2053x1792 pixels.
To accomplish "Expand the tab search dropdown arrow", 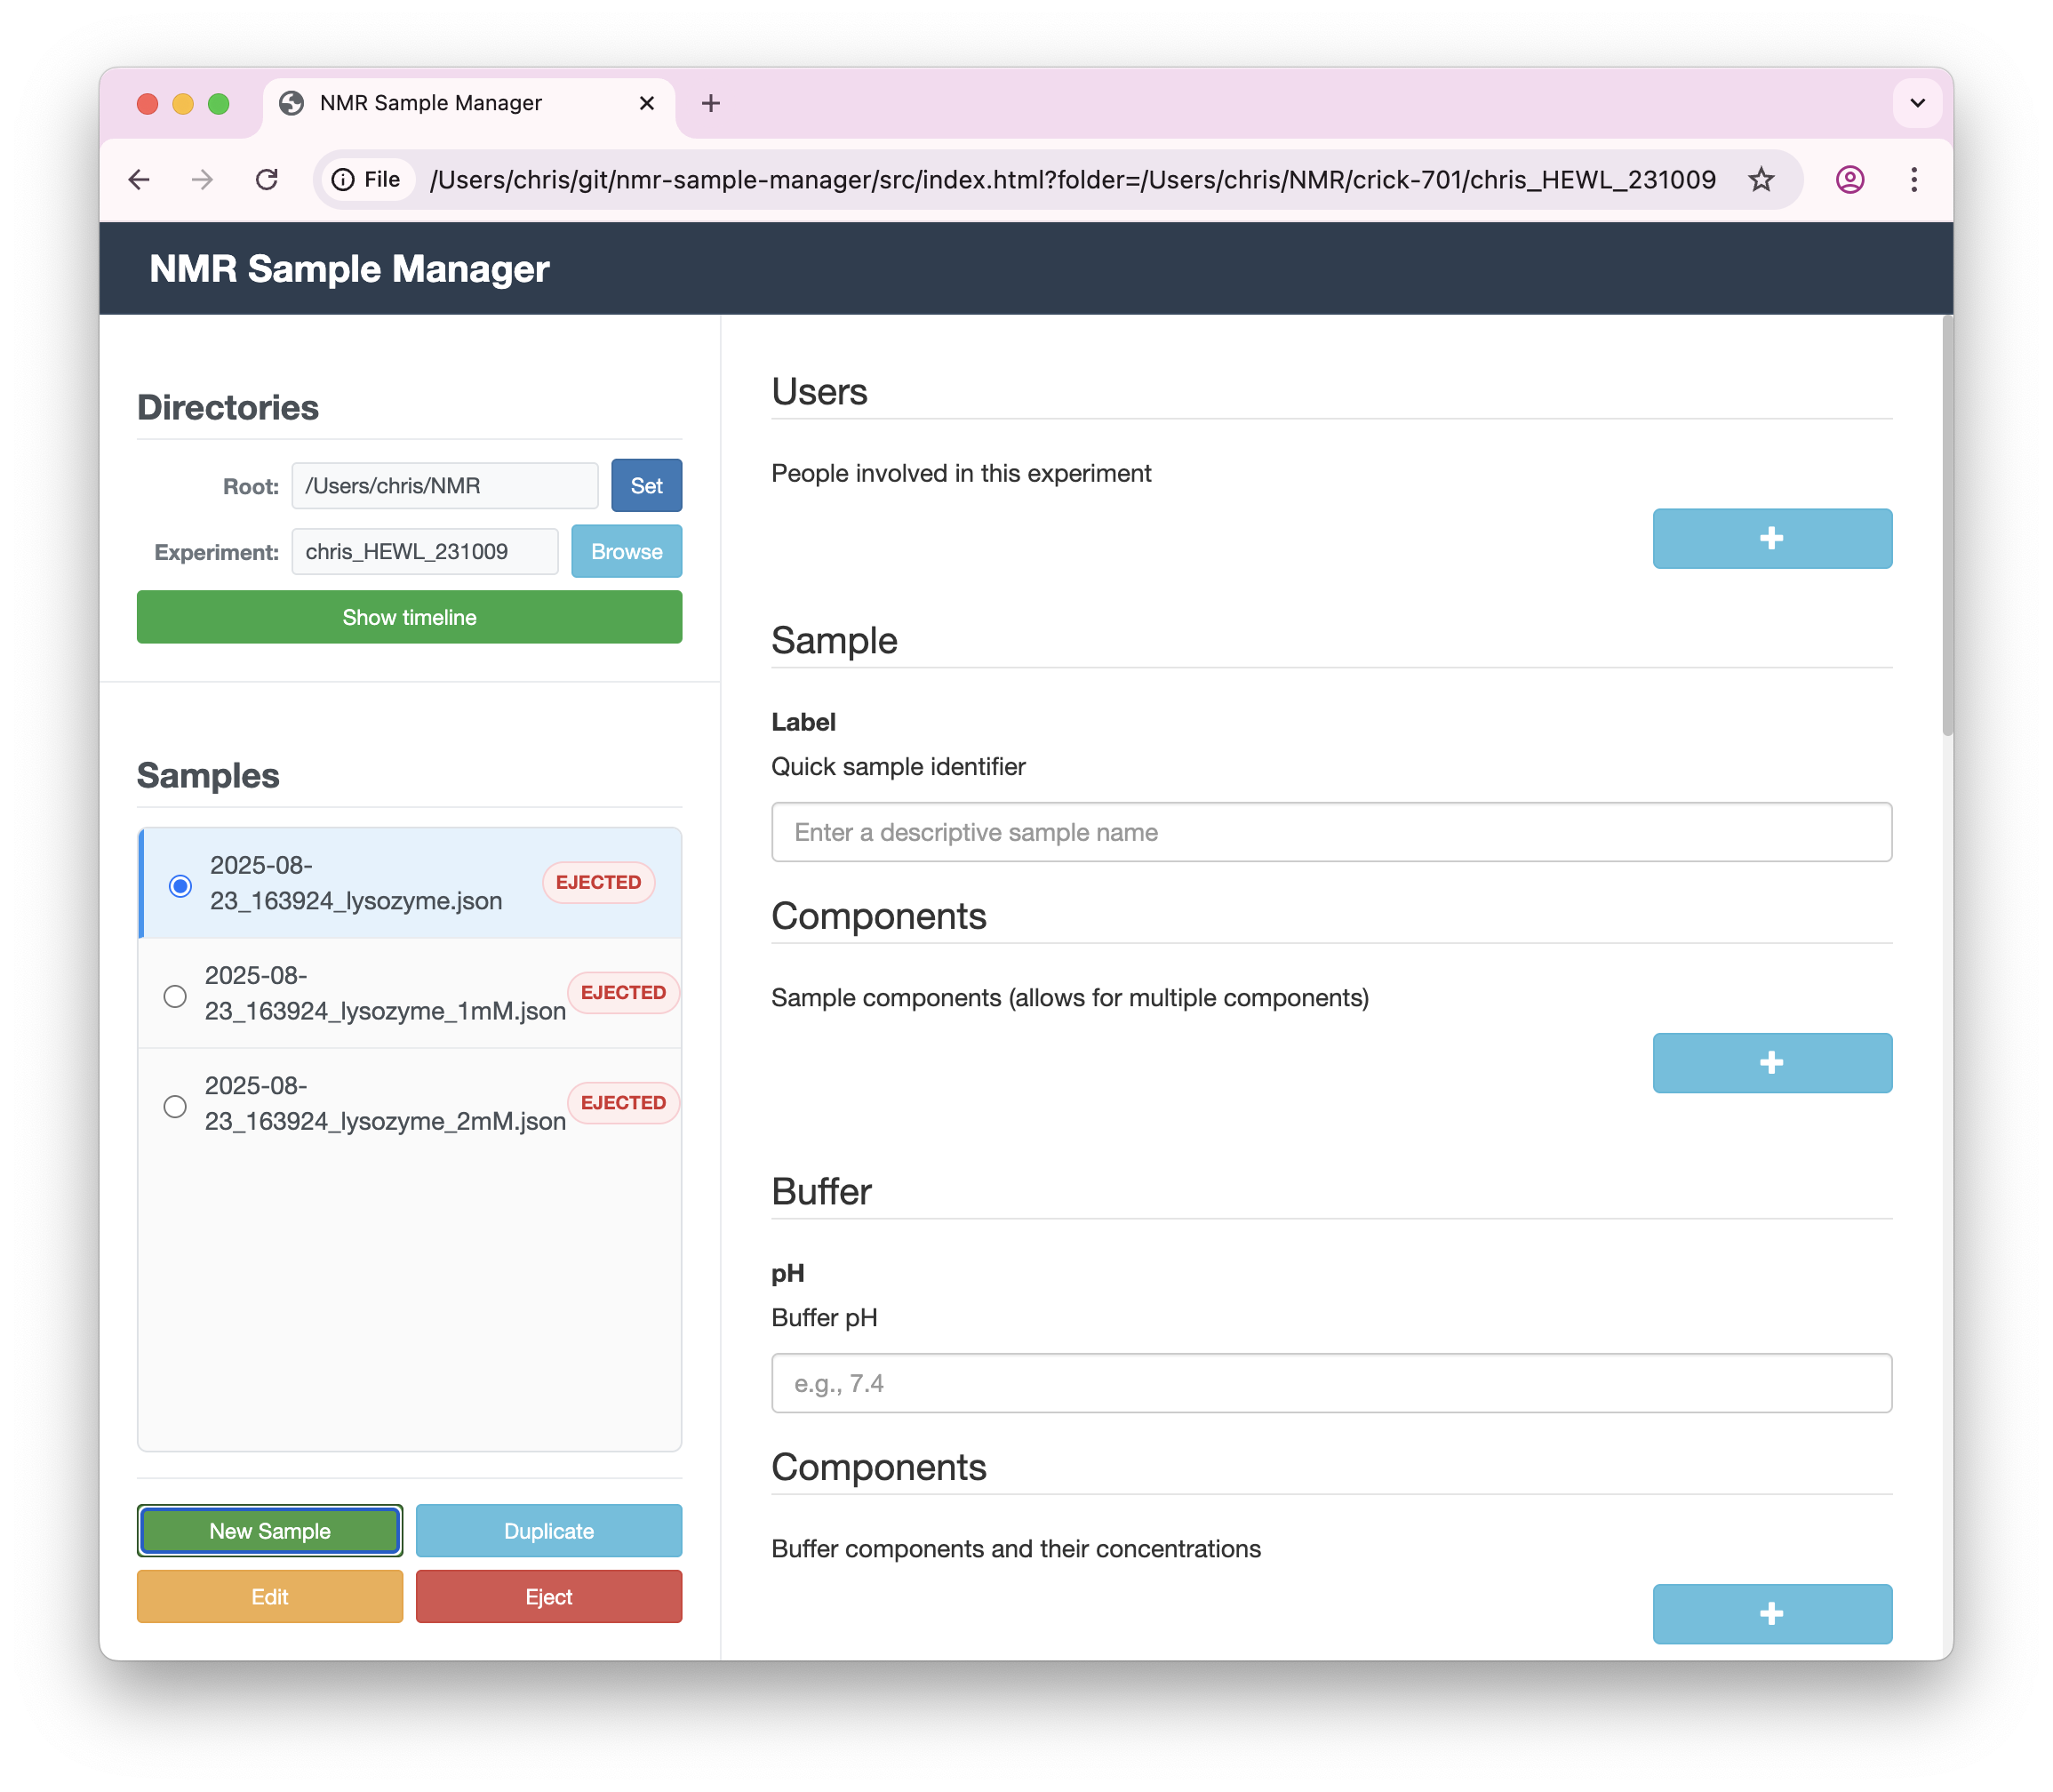I will (1916, 103).
